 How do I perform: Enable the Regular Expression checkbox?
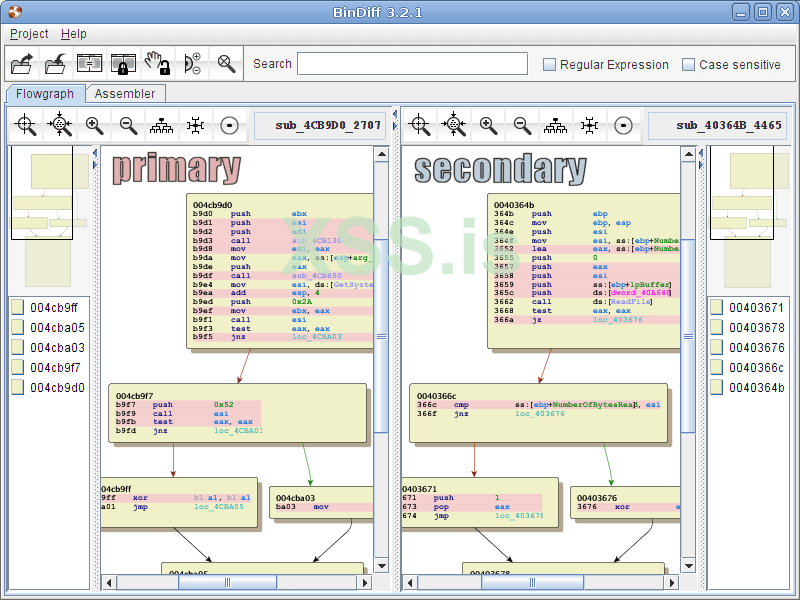[x=549, y=65]
